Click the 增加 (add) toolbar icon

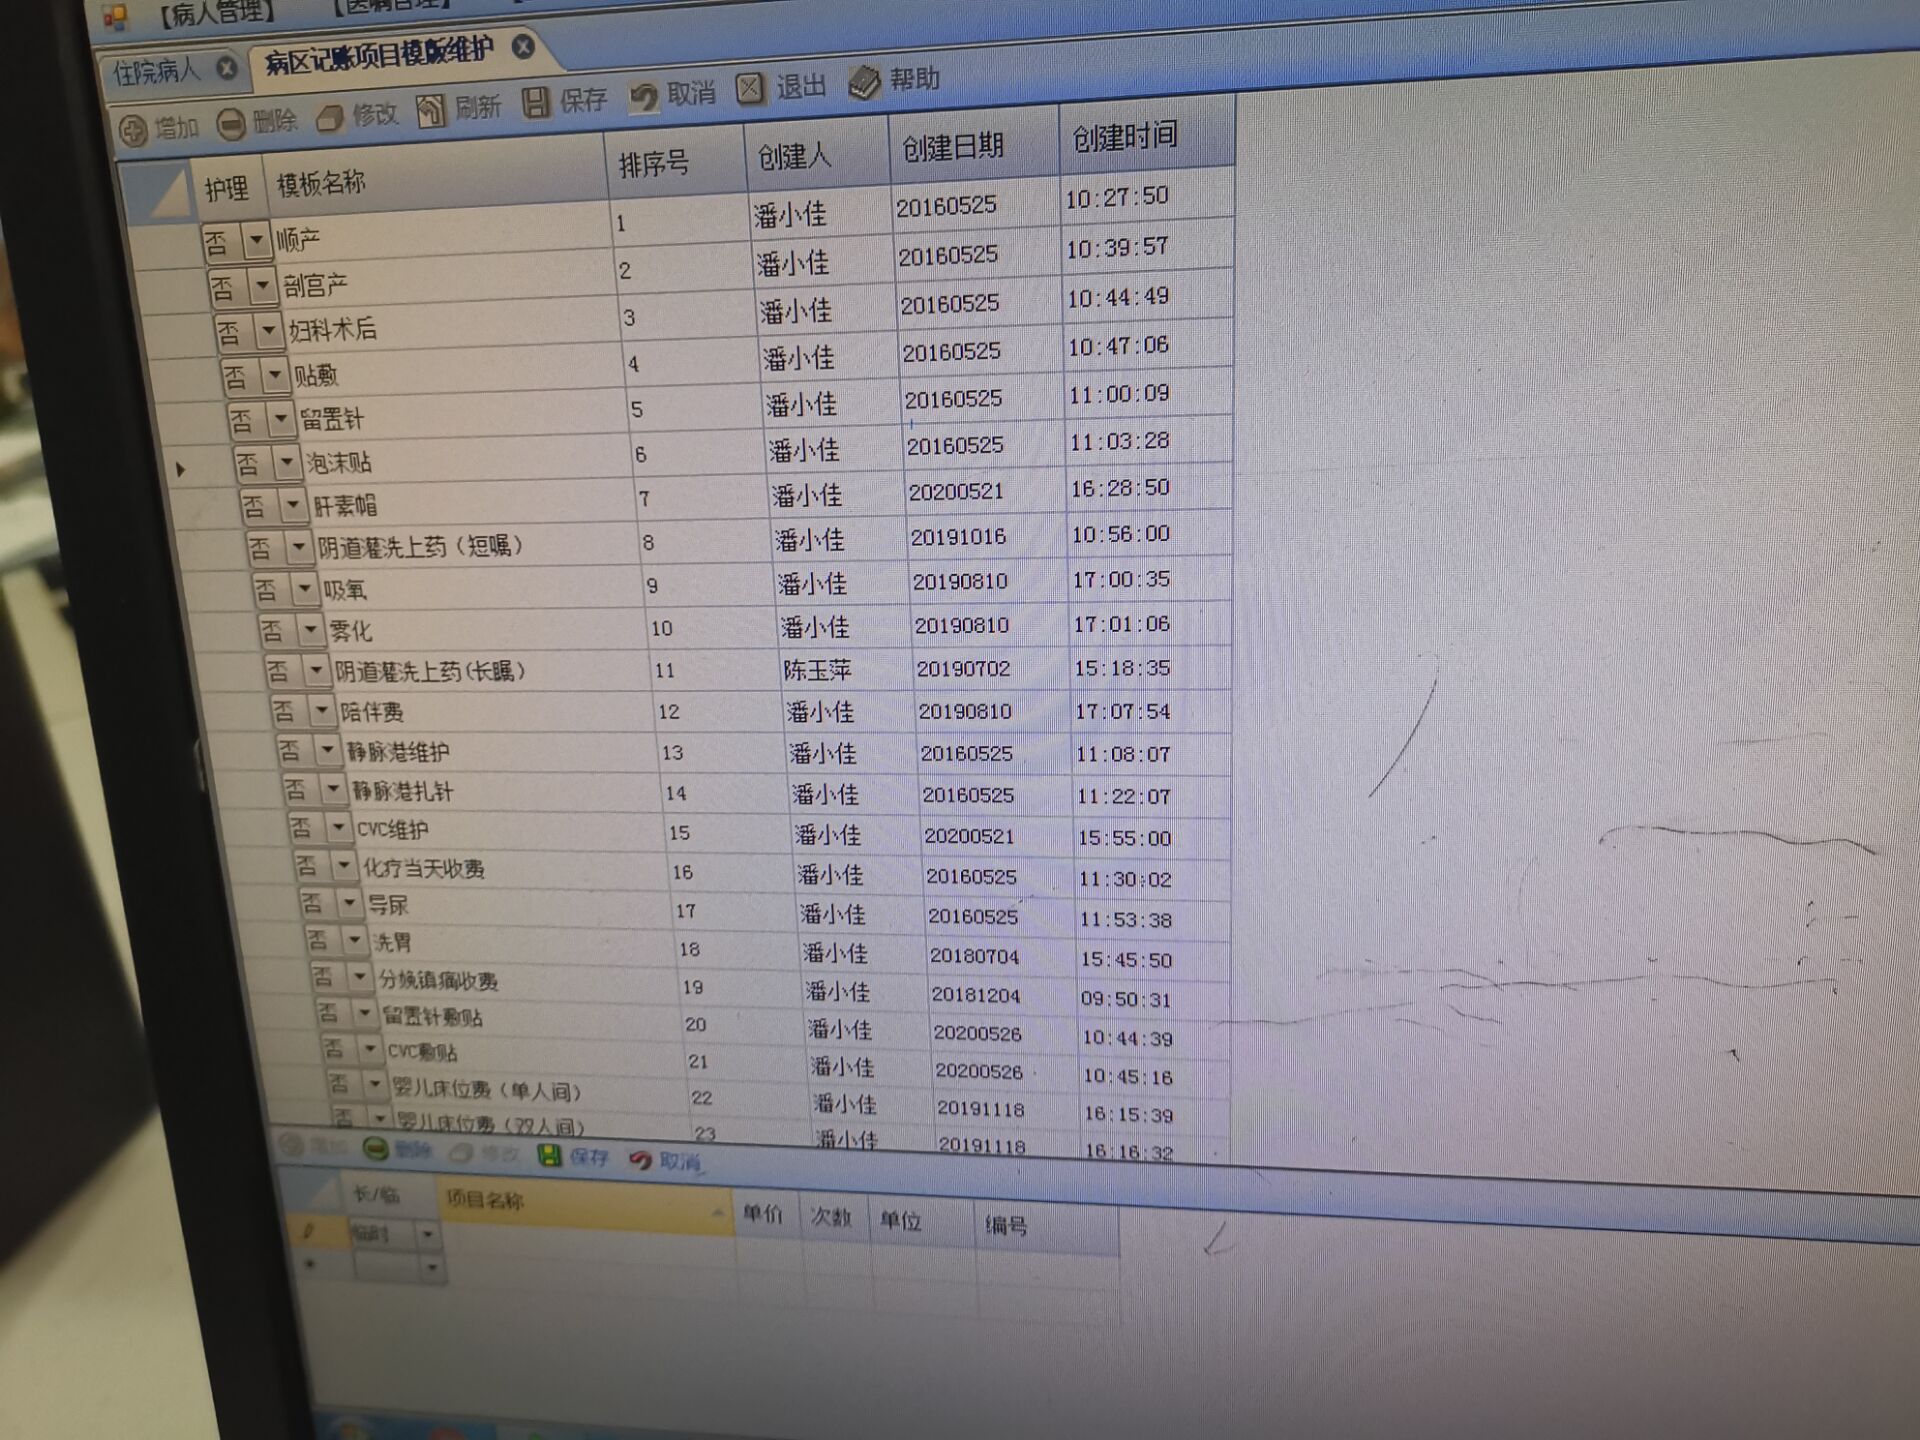pyautogui.click(x=133, y=130)
